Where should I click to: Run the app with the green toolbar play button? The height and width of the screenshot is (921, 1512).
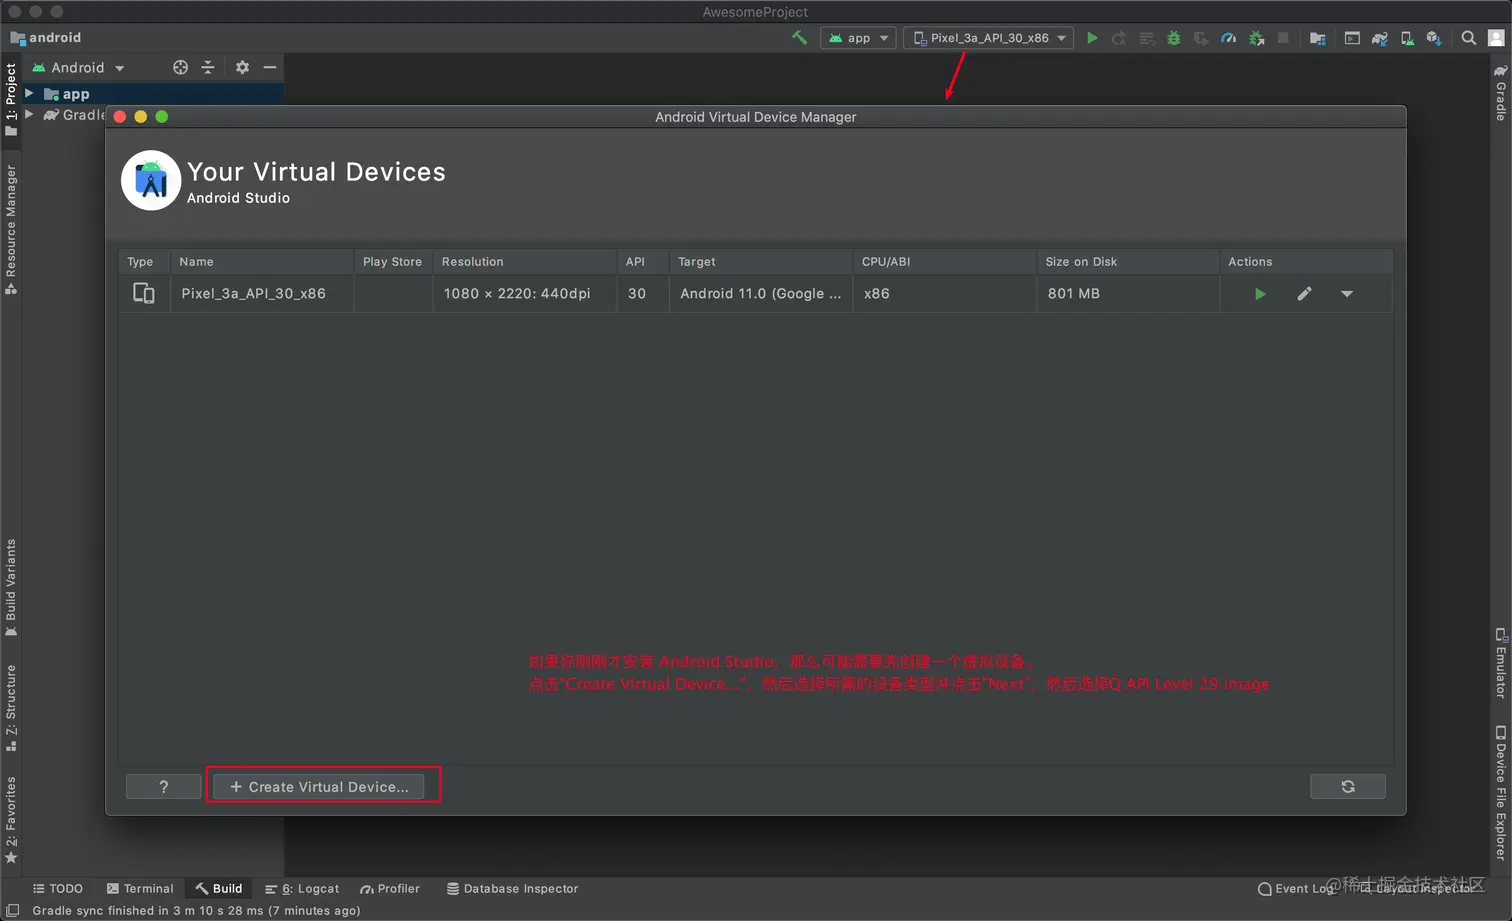coord(1092,38)
